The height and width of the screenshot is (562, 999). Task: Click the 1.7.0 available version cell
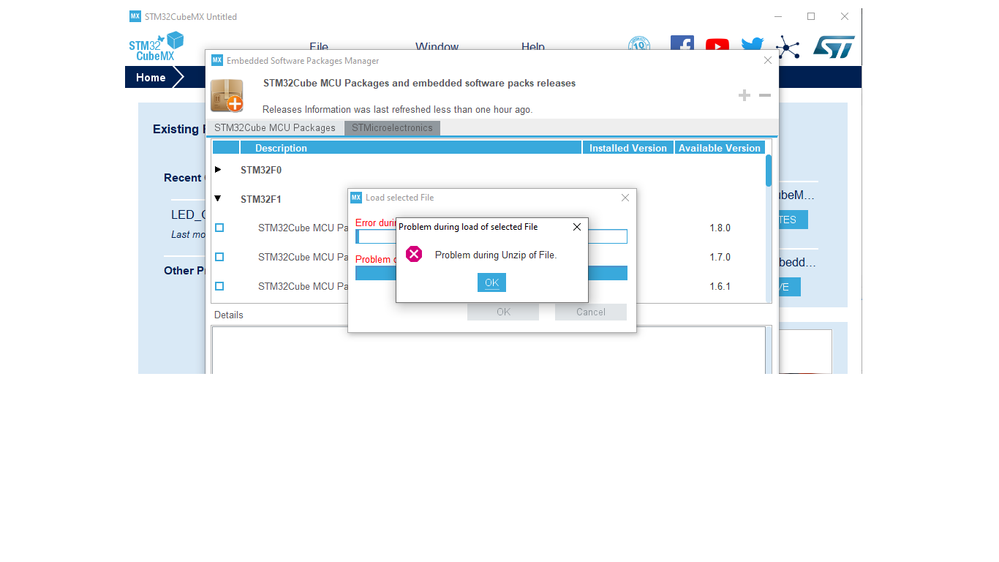point(720,257)
